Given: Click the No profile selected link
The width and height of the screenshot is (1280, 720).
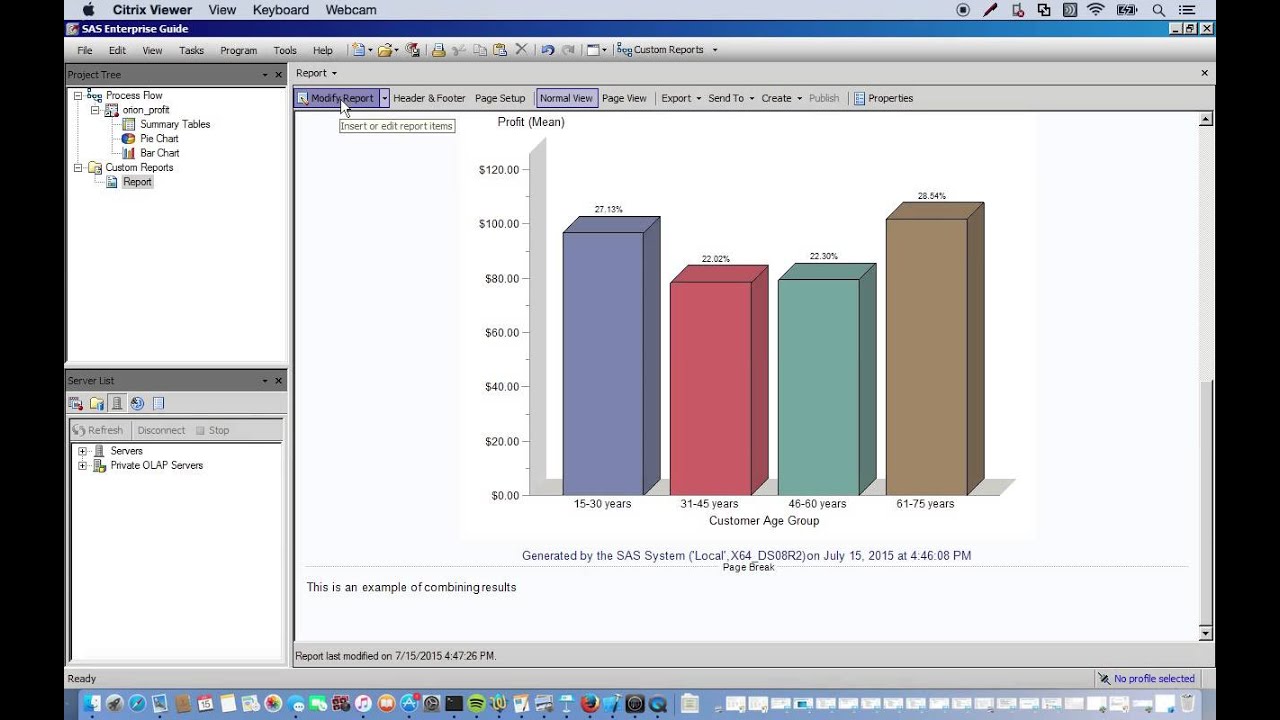Looking at the screenshot, I should coord(1154,679).
